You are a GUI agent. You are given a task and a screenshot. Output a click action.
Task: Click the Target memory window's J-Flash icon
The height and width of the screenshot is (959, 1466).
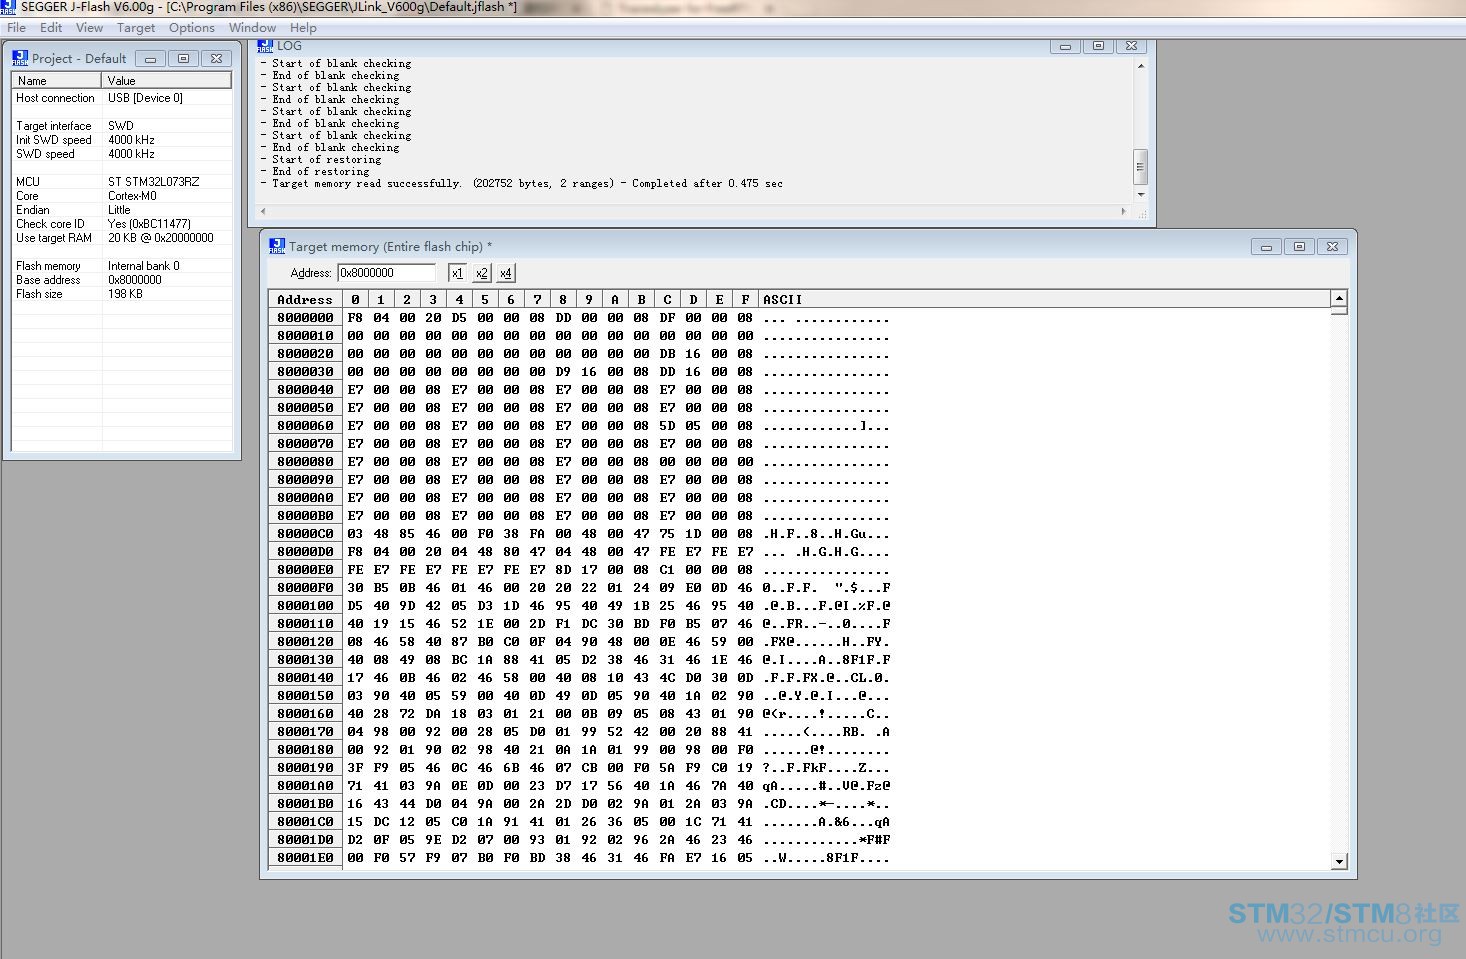tap(277, 246)
